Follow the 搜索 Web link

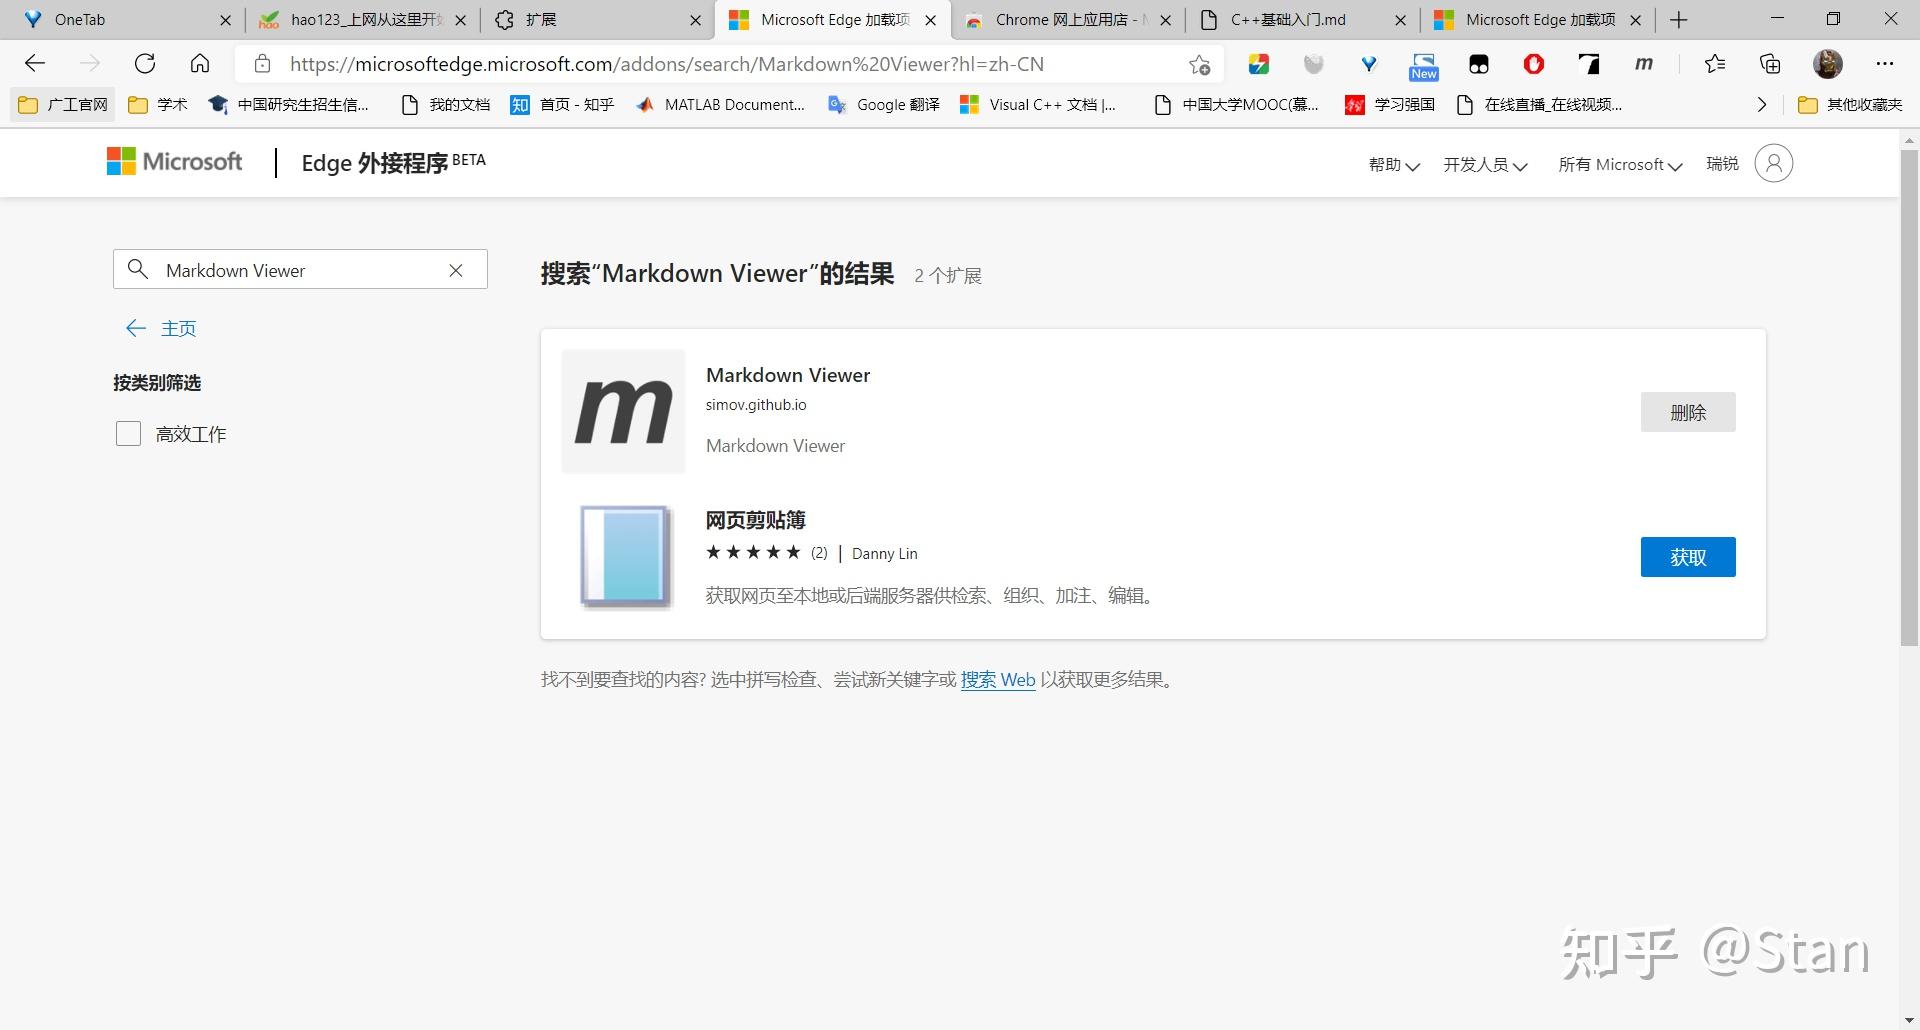pyautogui.click(x=998, y=680)
